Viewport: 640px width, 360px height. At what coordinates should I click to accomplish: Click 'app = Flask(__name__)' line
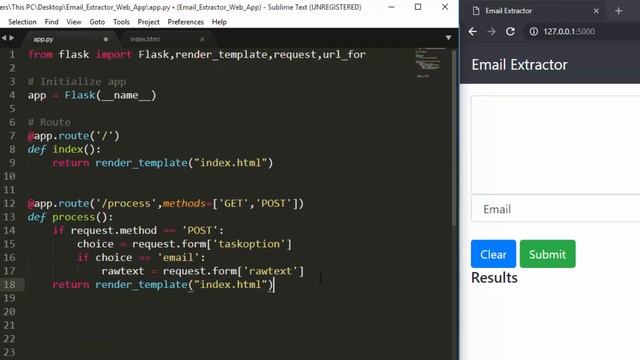(x=92, y=95)
